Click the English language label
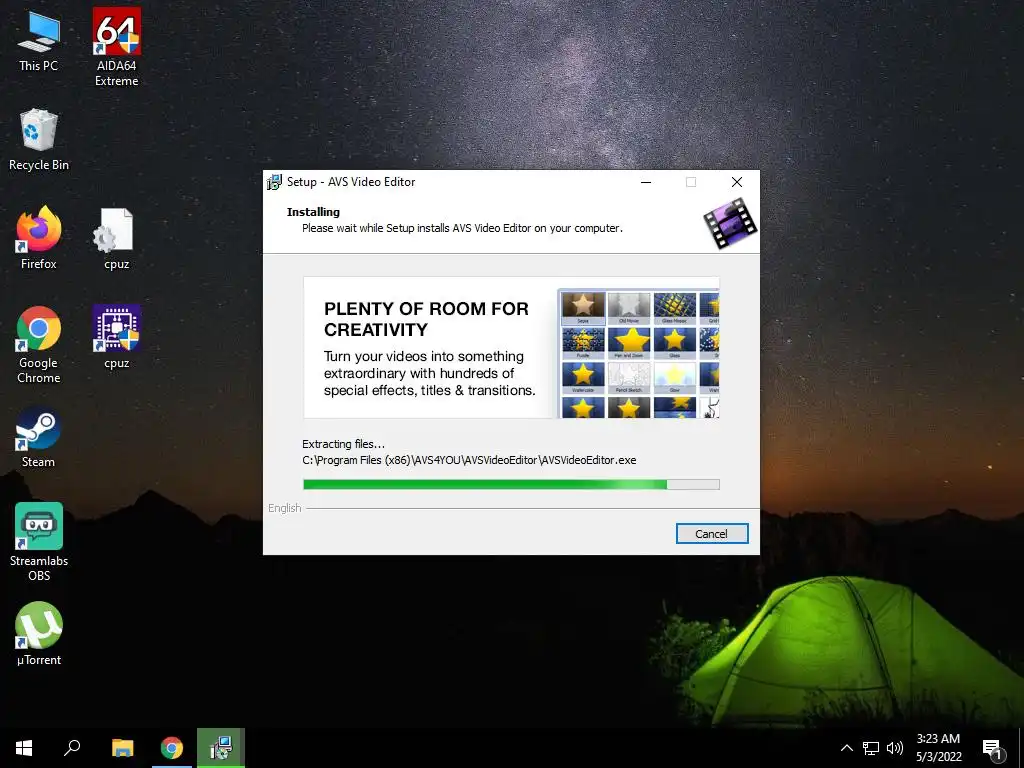 click(285, 508)
